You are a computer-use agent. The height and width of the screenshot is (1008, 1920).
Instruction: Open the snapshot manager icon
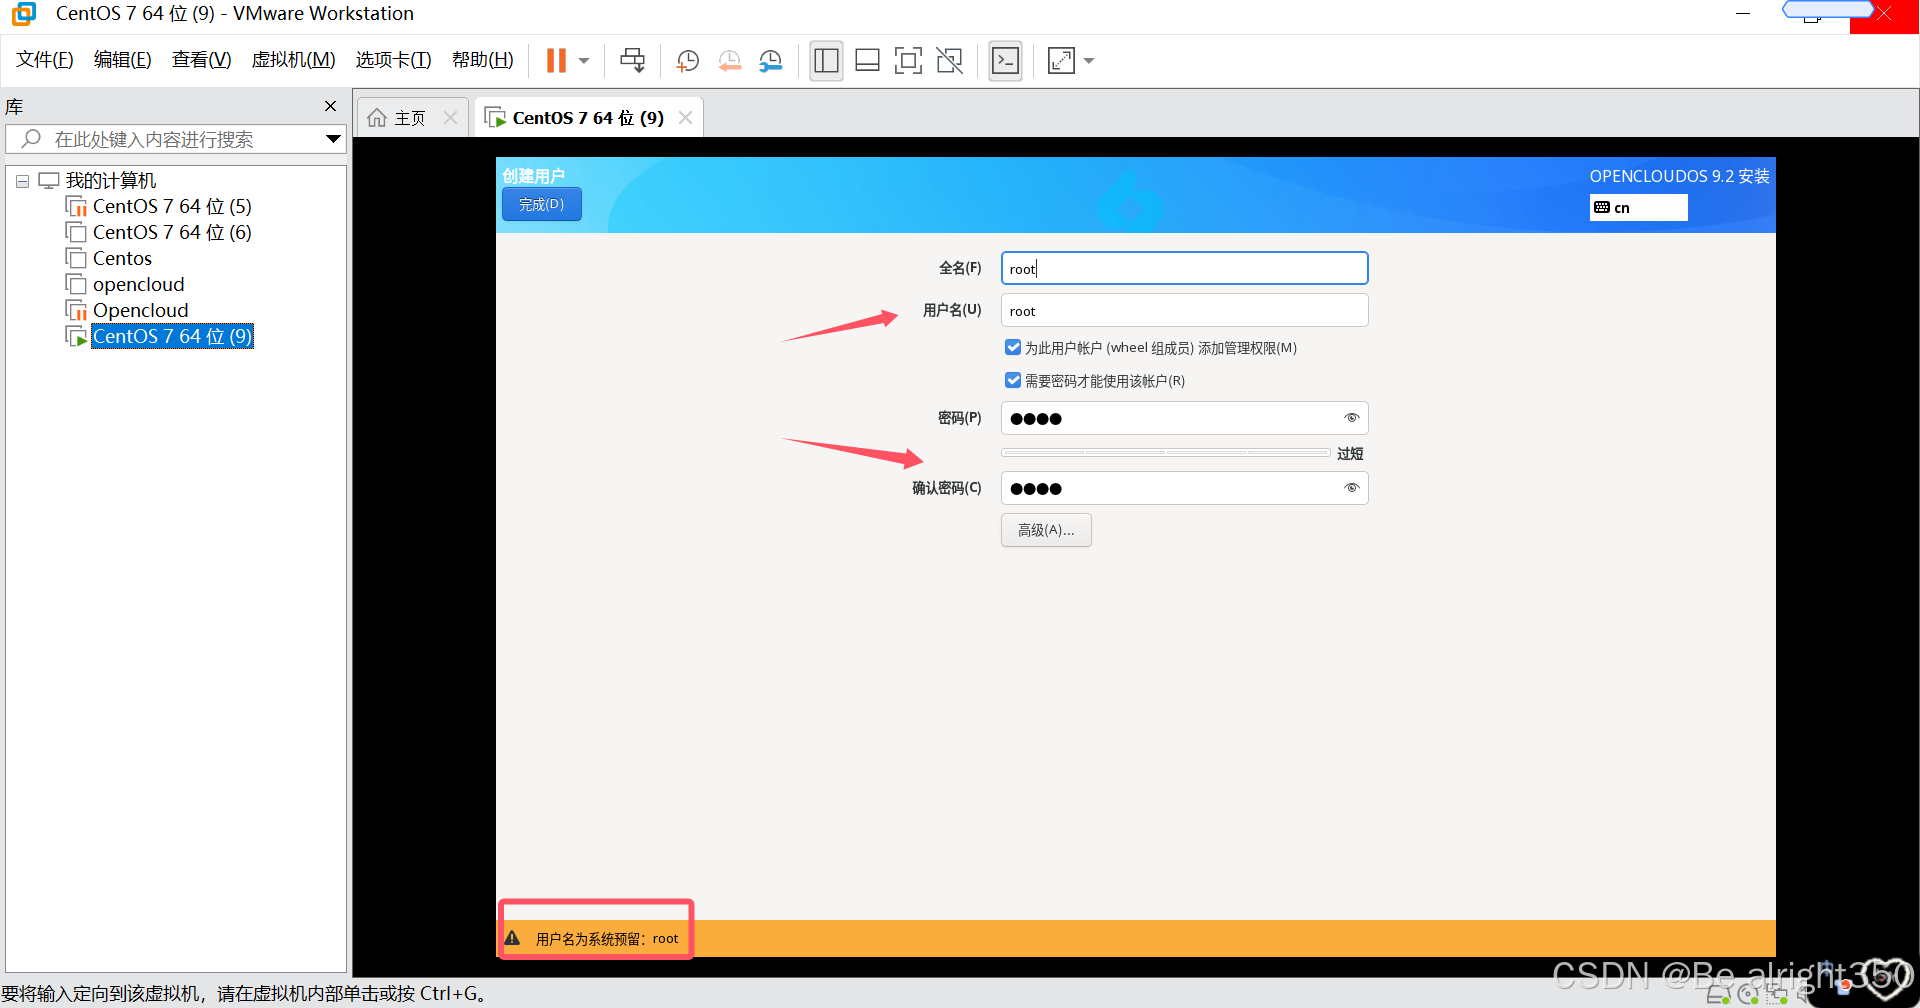(770, 61)
